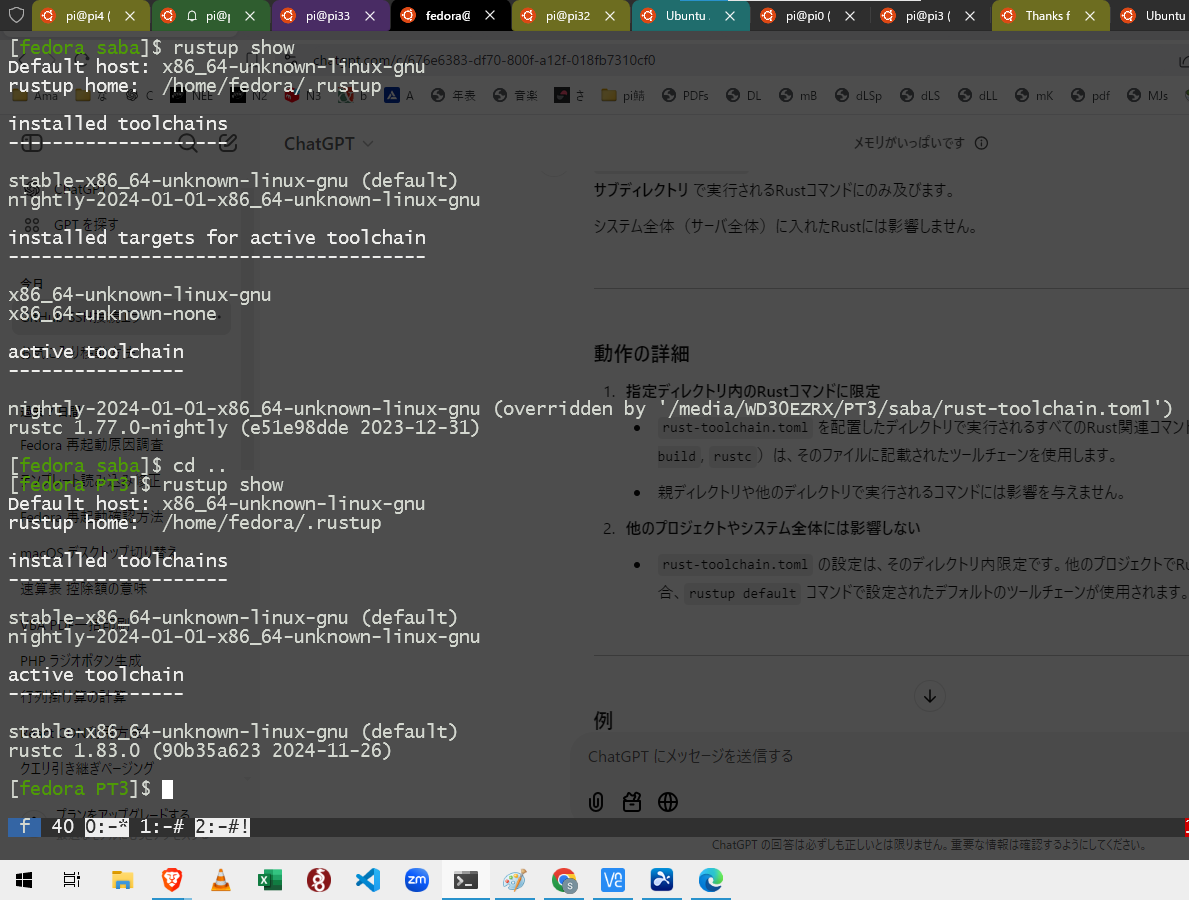Click the 'x86_64-unknown-none' target line
The height and width of the screenshot is (900, 1189).
(x=112, y=314)
